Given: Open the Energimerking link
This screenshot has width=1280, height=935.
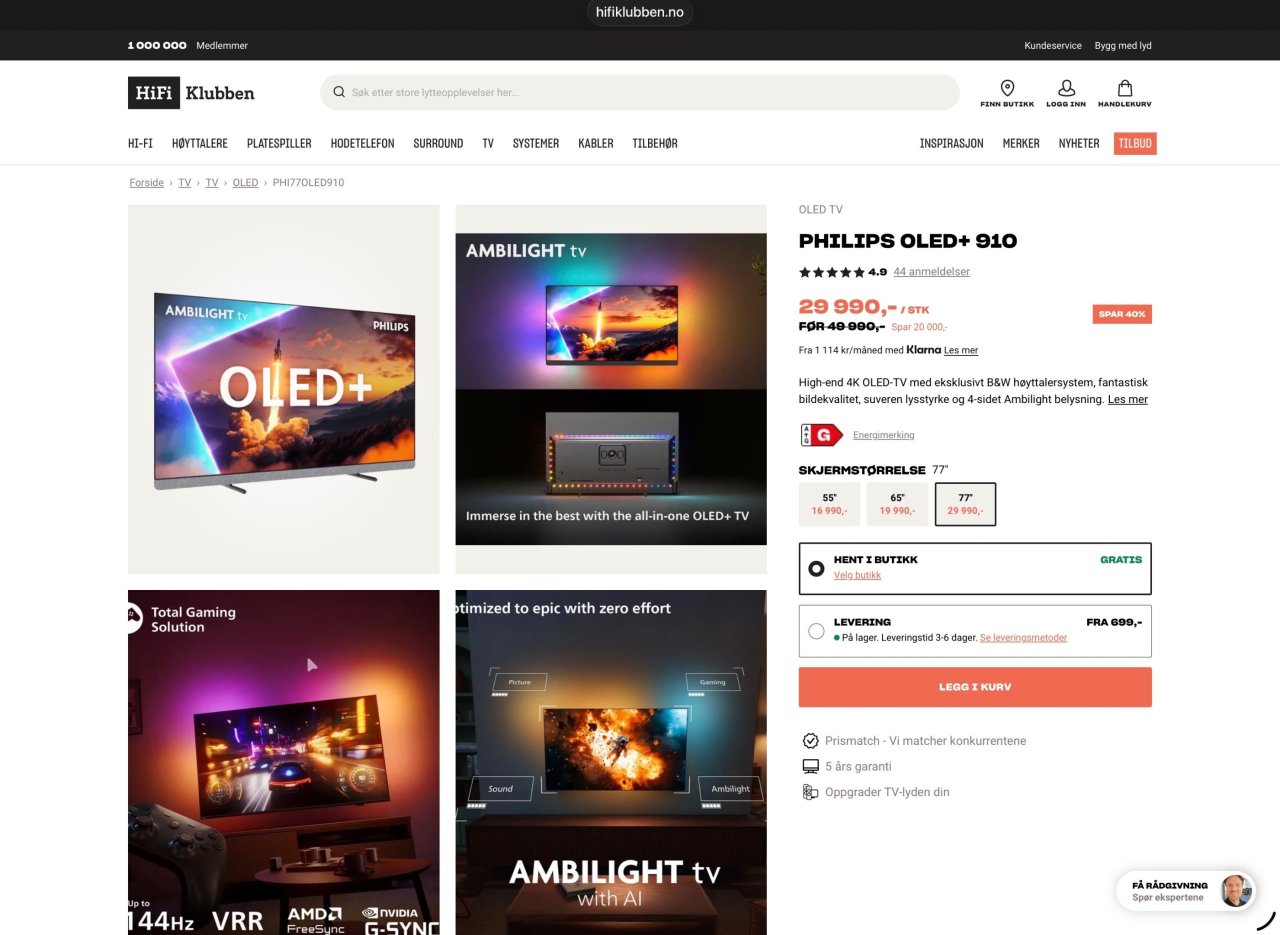Looking at the screenshot, I should 884,435.
